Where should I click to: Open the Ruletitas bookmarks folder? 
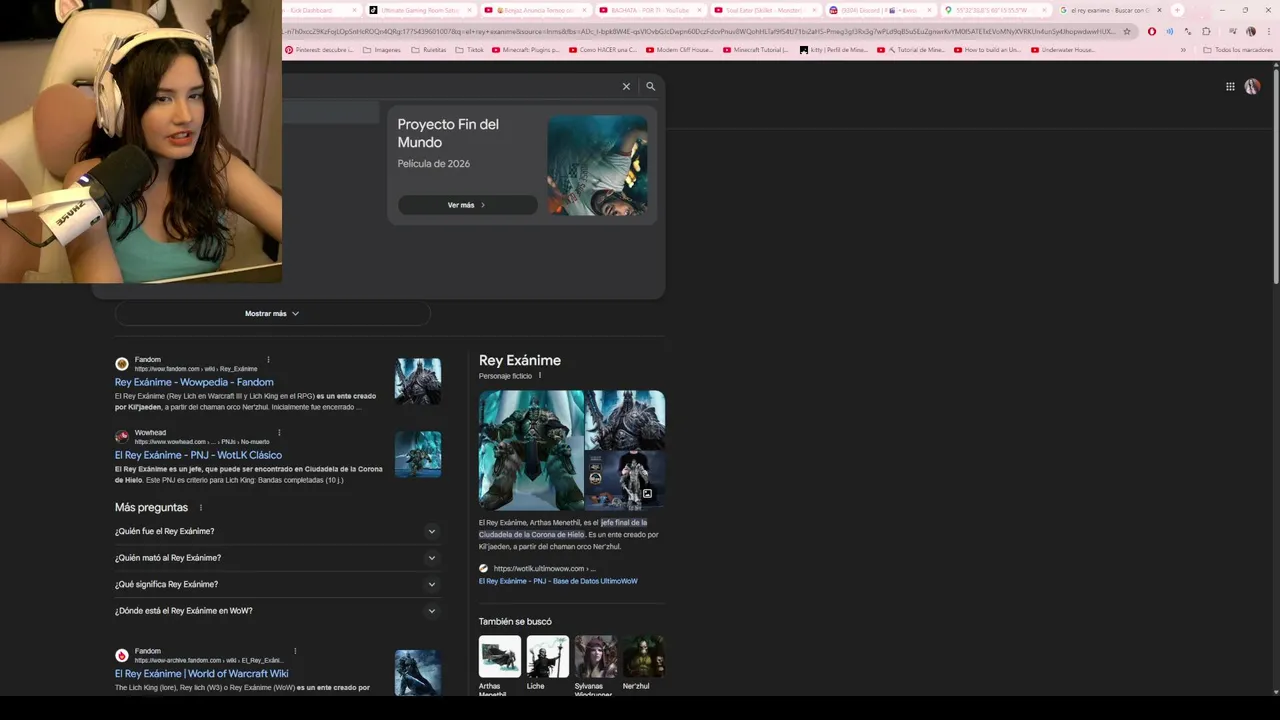pyautogui.click(x=428, y=50)
